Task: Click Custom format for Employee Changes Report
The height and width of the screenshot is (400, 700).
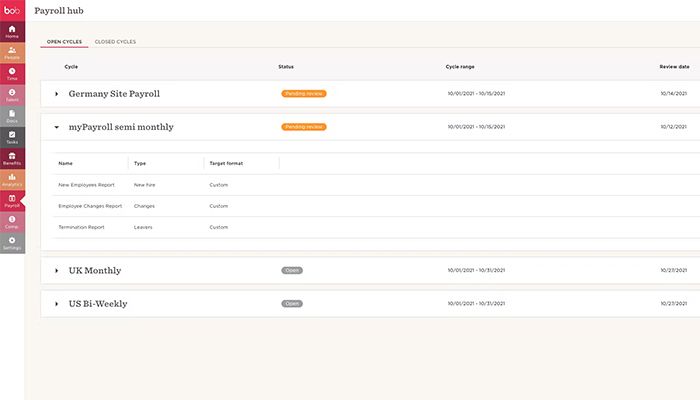Action: pos(218,206)
